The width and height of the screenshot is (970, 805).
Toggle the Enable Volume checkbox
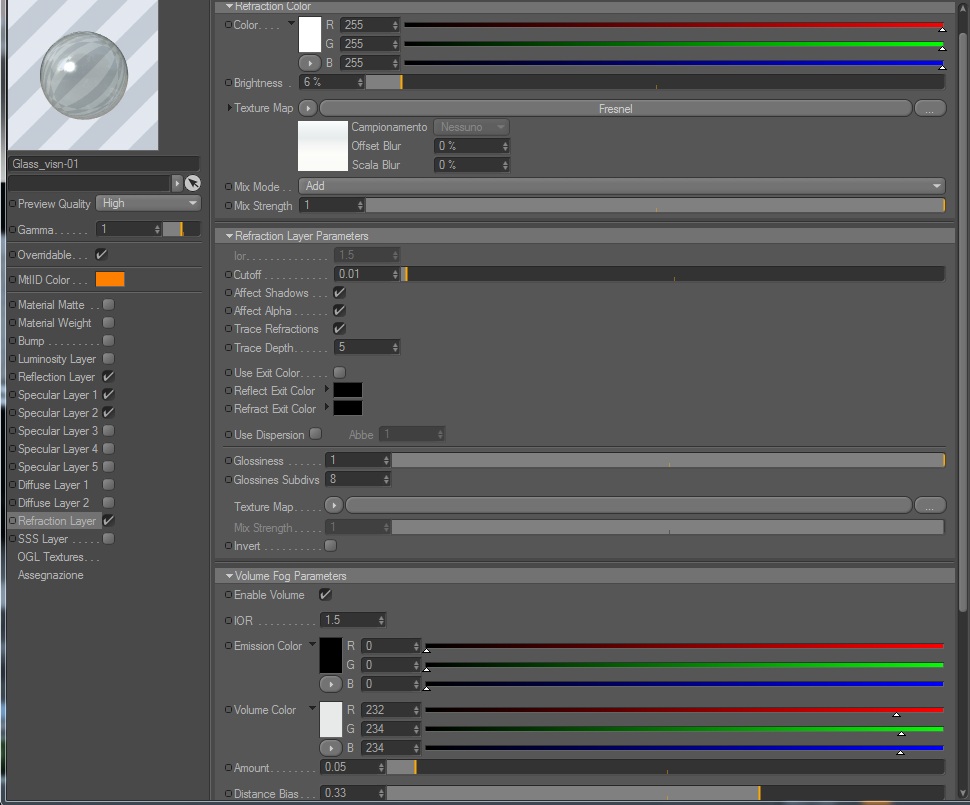tap(325, 595)
